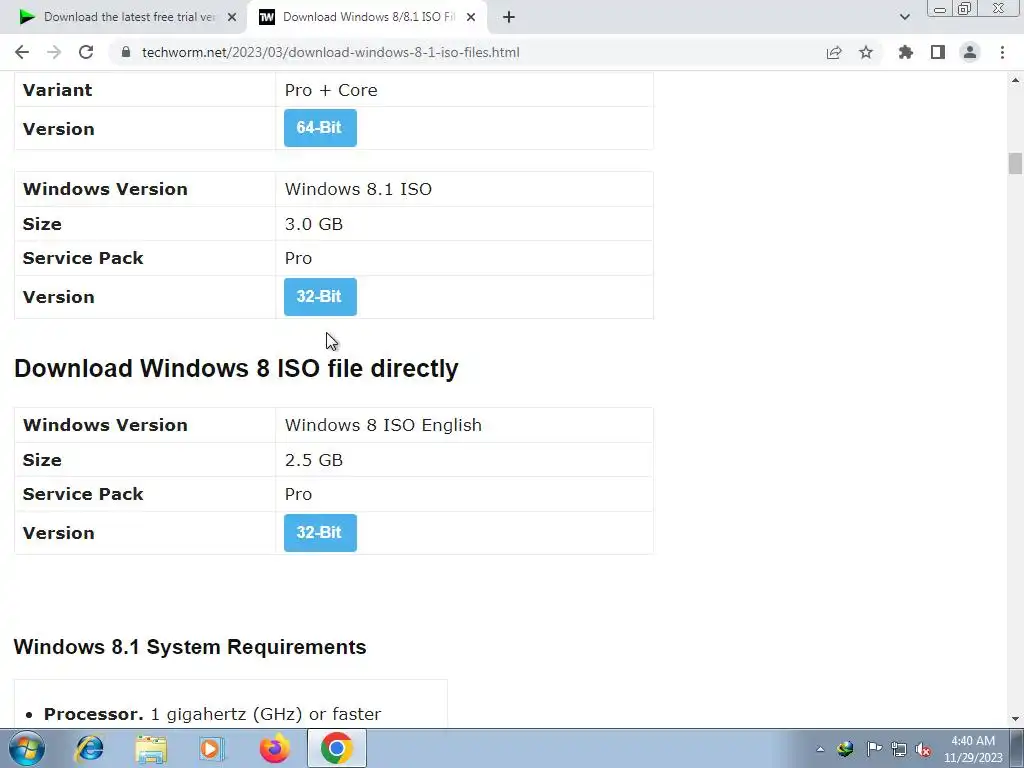Close the 'Download Windows 8/8.1 ISO' tab
Image resolution: width=1024 pixels, height=768 pixels.
point(471,17)
